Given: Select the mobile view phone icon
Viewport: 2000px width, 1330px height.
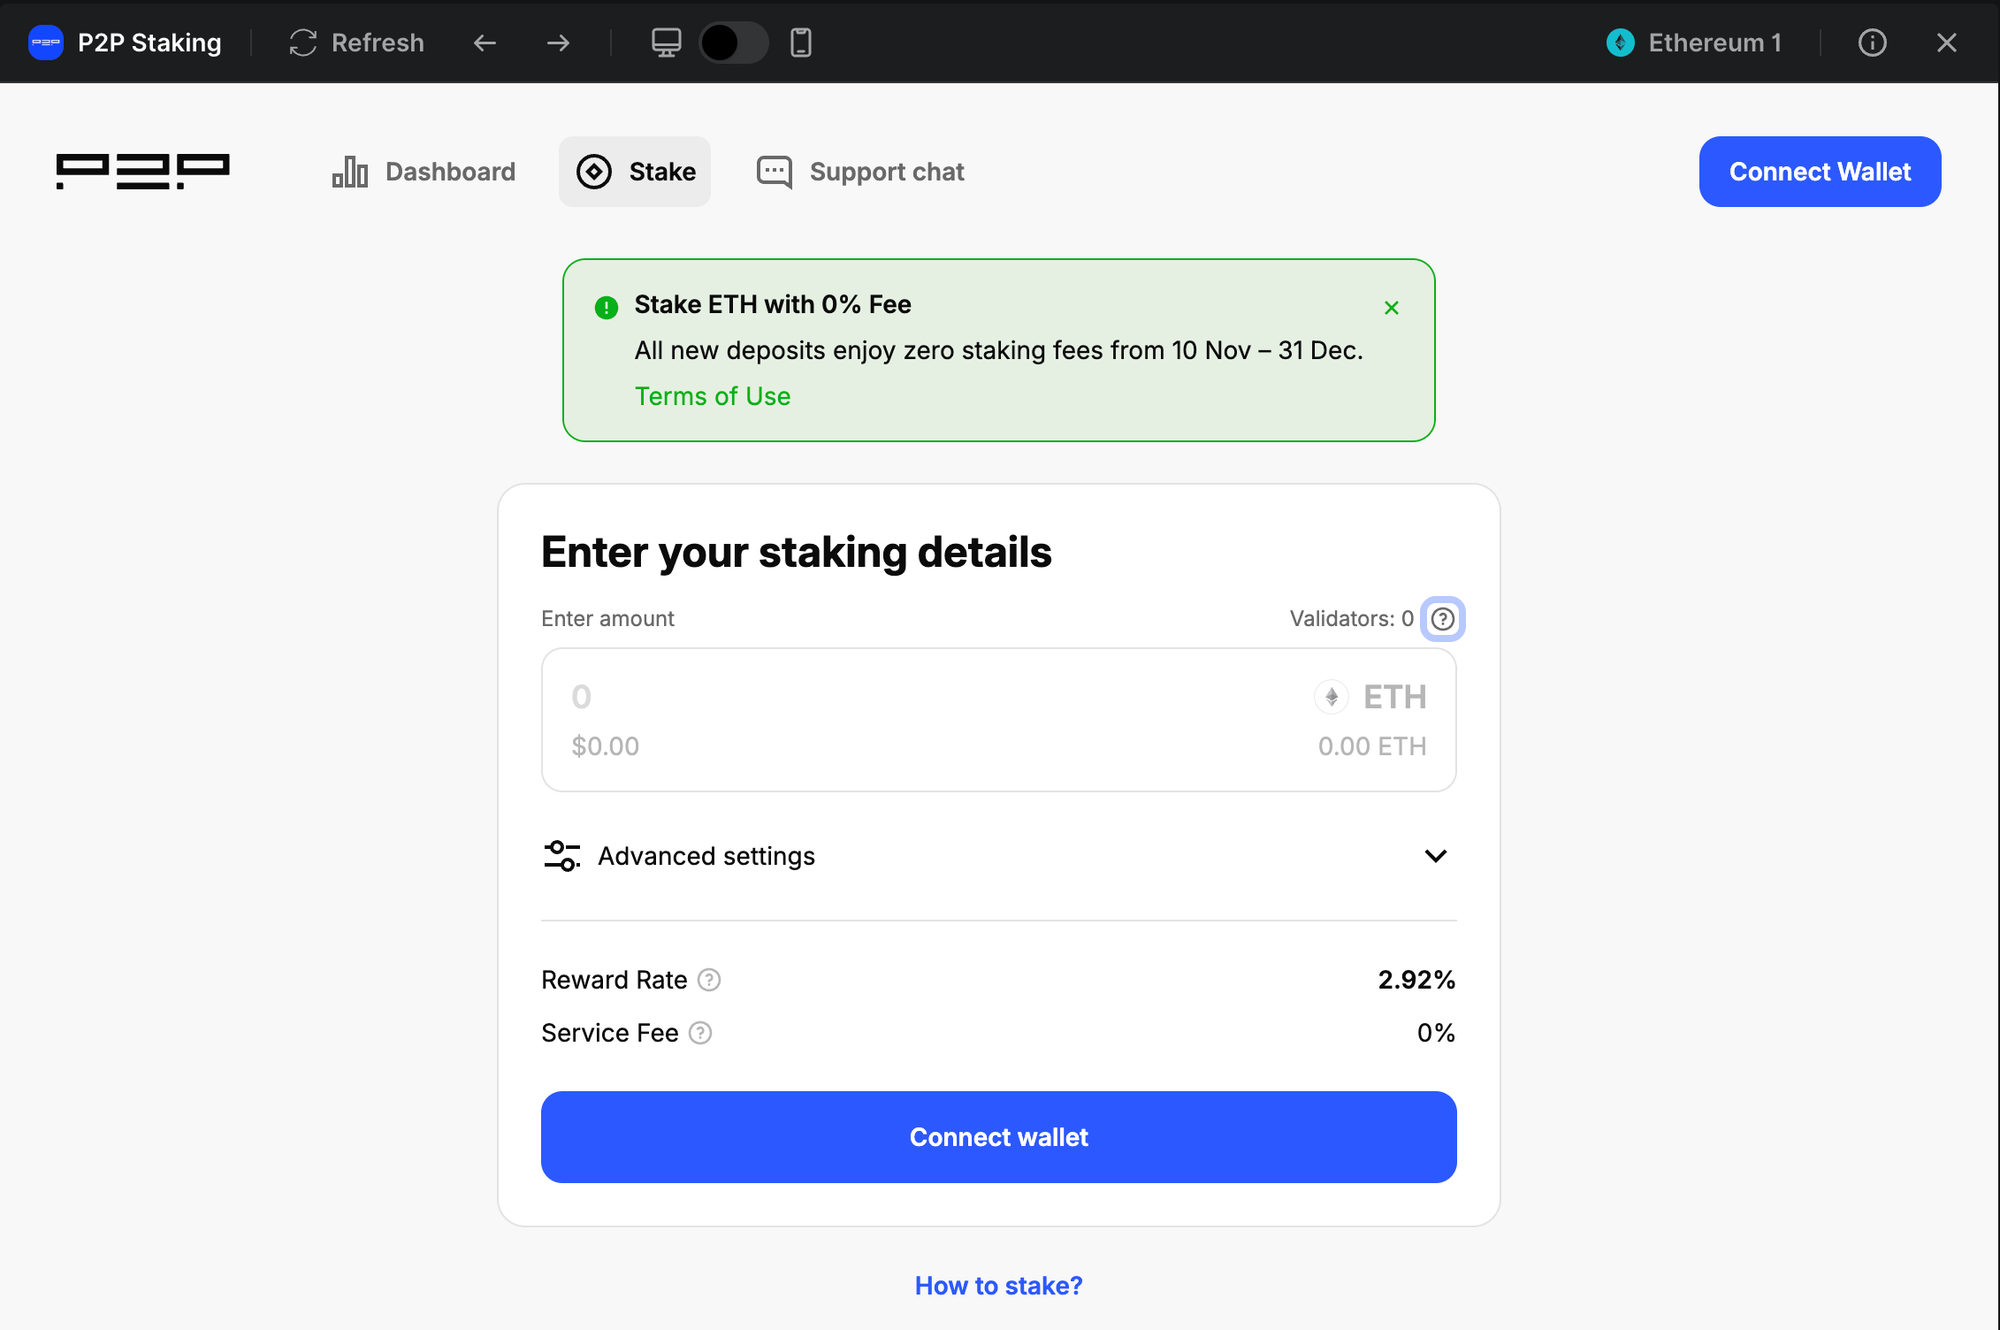Looking at the screenshot, I should click(801, 43).
